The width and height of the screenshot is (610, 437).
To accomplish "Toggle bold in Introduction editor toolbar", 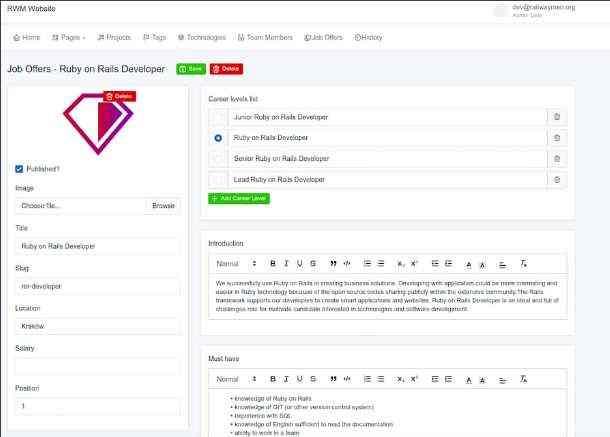I will click(273, 263).
